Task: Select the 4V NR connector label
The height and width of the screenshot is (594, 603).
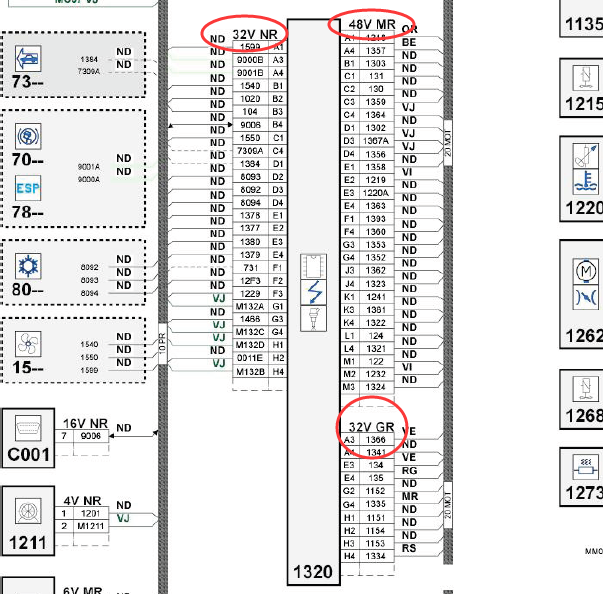Action: (82, 501)
